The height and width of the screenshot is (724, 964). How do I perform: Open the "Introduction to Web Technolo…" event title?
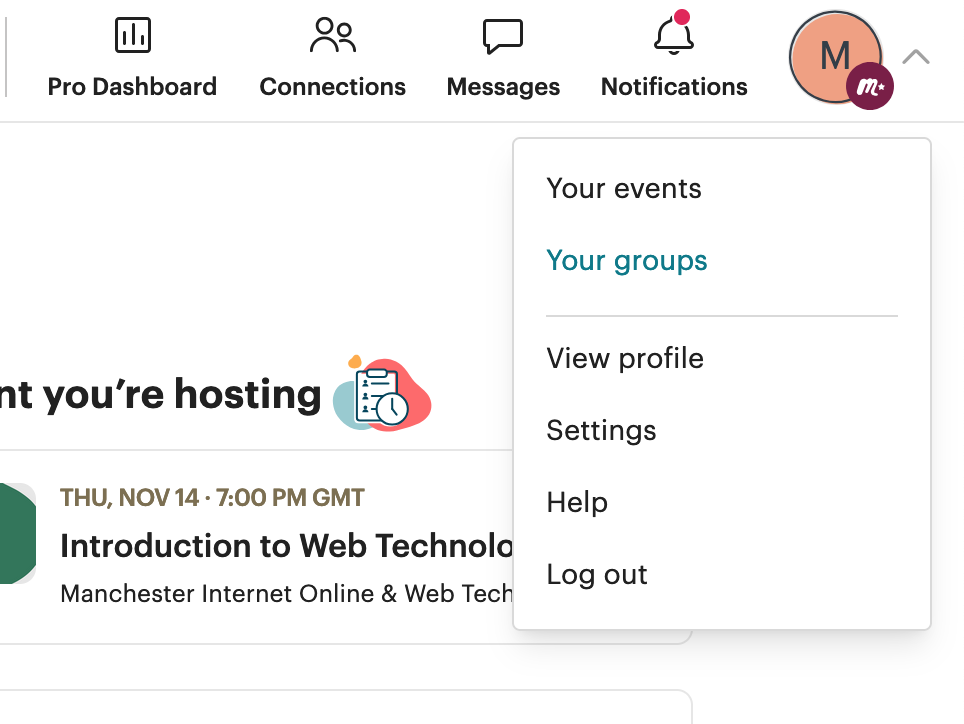(286, 546)
